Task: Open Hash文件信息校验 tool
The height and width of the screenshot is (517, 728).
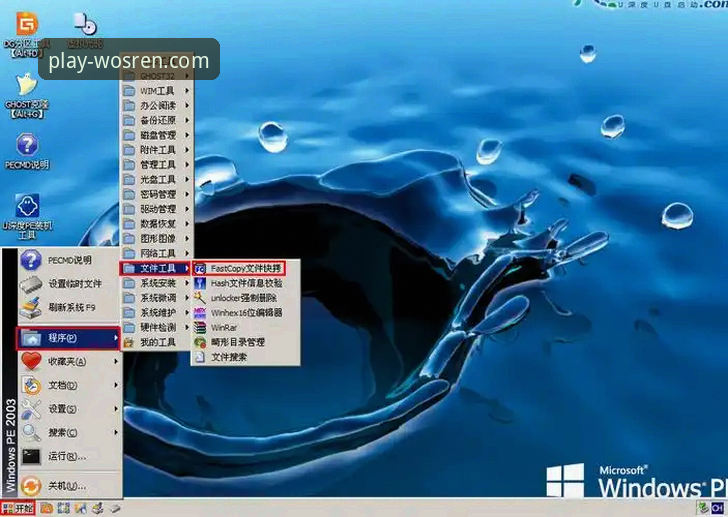Action: (x=245, y=283)
